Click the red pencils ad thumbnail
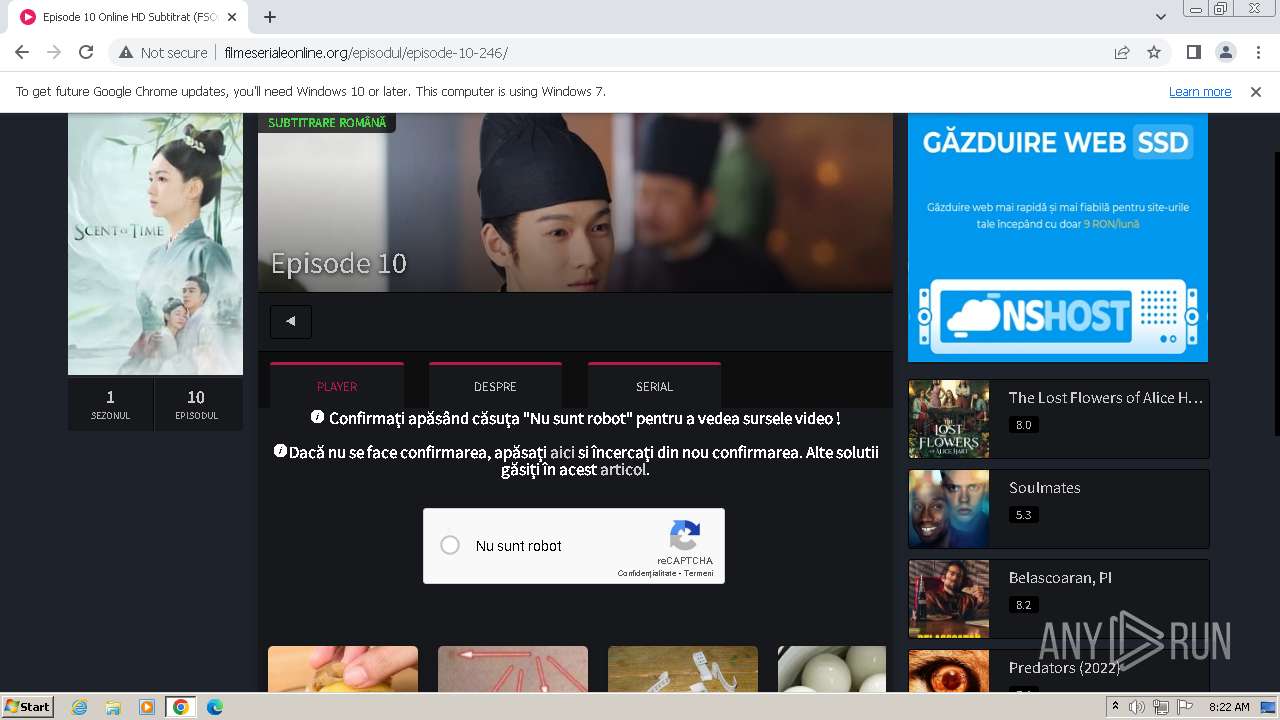1280x720 pixels. tap(513, 669)
